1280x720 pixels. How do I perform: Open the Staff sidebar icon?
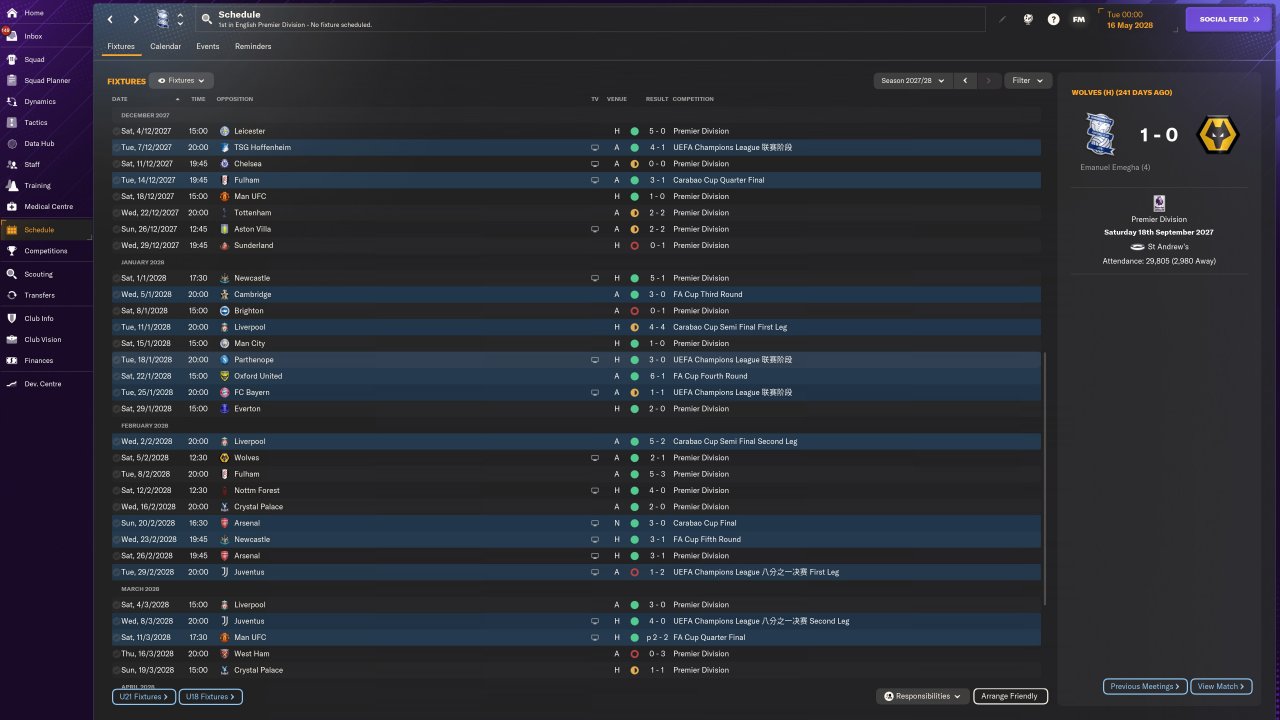[11, 164]
